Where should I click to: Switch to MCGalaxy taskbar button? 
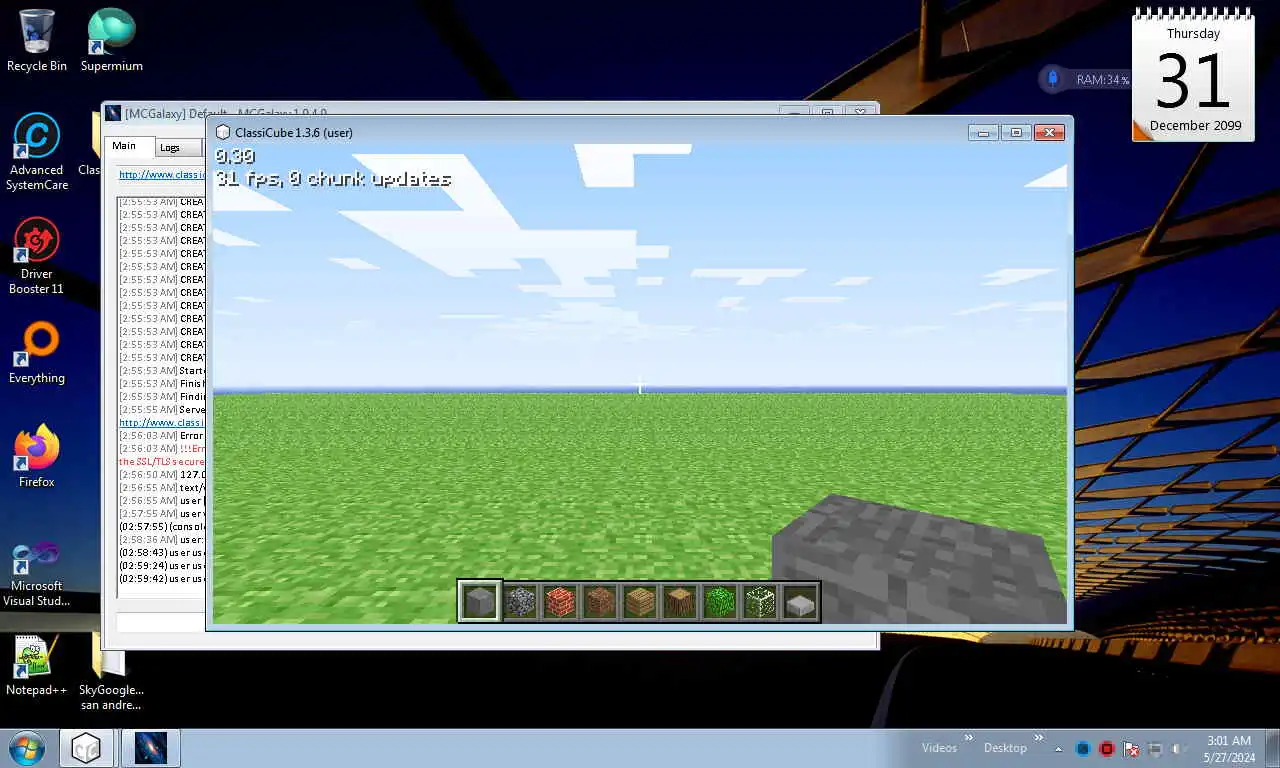(x=151, y=748)
